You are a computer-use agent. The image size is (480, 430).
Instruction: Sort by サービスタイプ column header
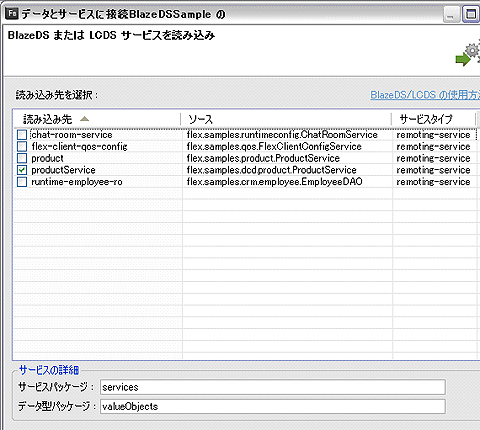[433, 119]
